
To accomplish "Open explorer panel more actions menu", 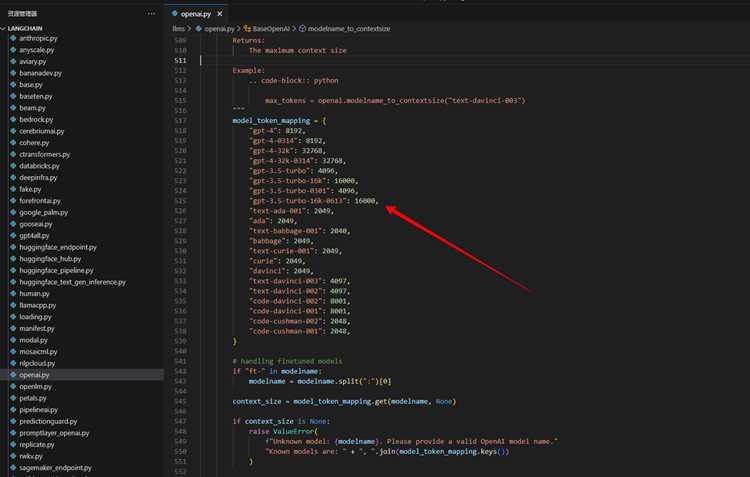I will (152, 13).
